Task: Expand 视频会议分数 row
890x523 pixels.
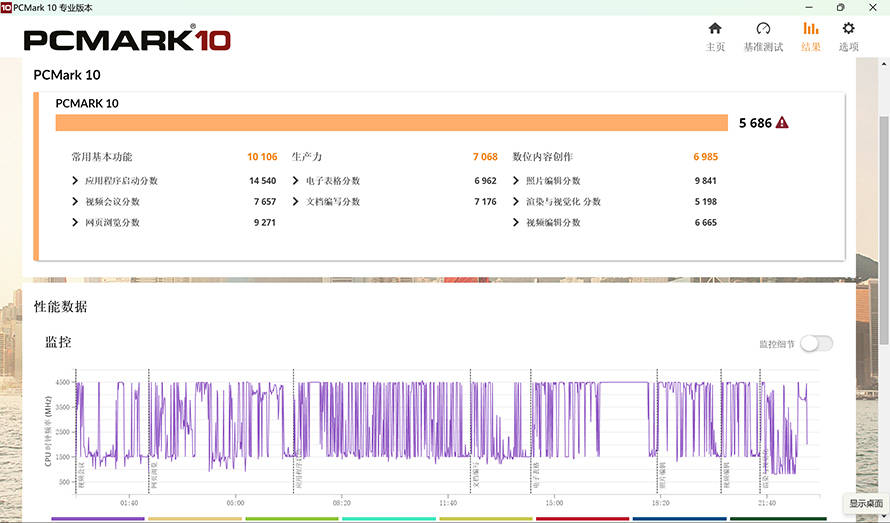Action: (x=75, y=202)
